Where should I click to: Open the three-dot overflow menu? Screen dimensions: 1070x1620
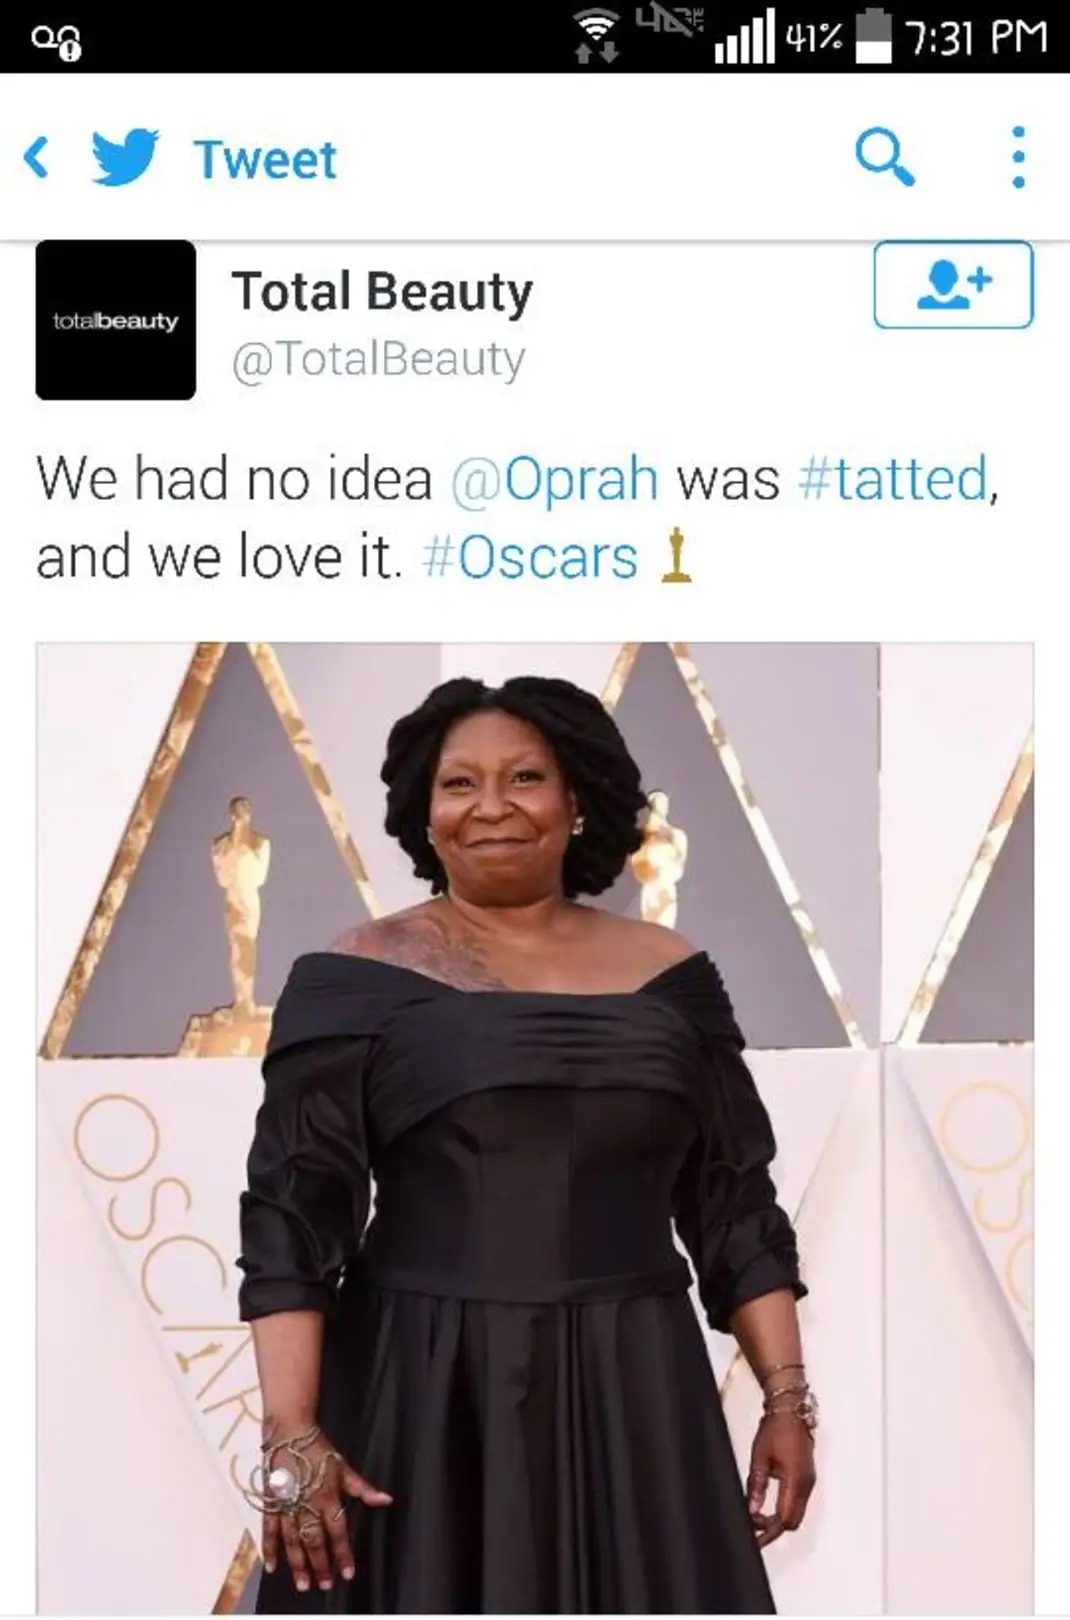(1018, 157)
